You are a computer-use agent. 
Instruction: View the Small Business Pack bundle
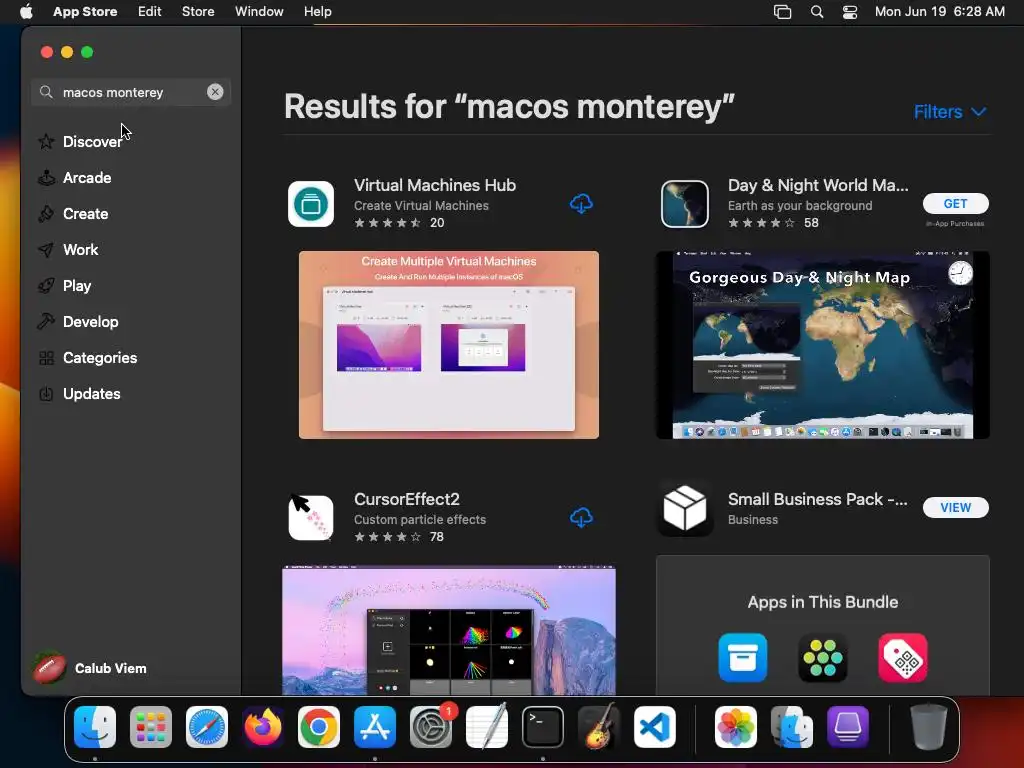[955, 507]
